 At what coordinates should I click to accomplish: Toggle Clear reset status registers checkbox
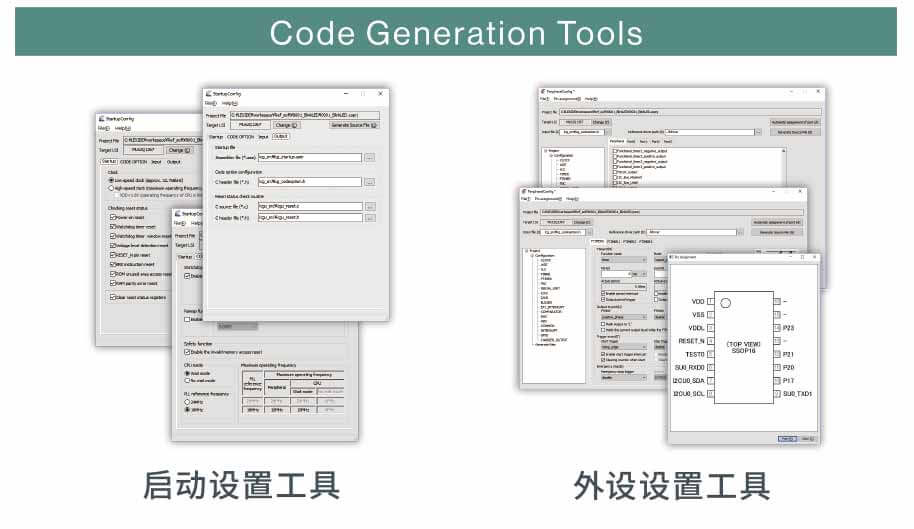[x=111, y=296]
